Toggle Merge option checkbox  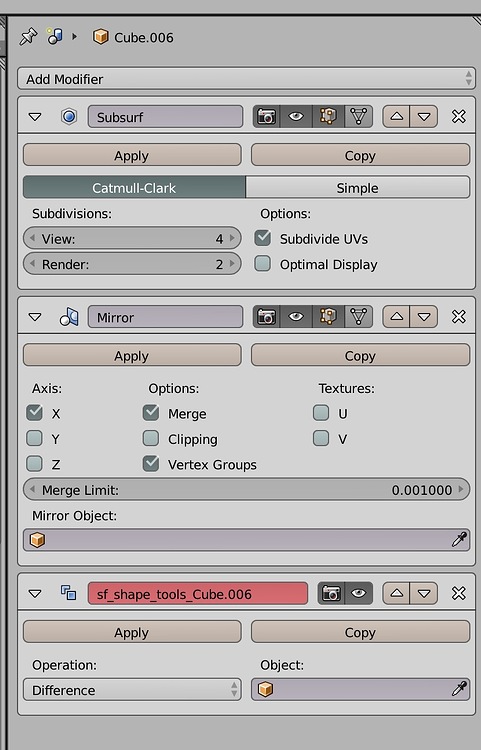point(151,413)
